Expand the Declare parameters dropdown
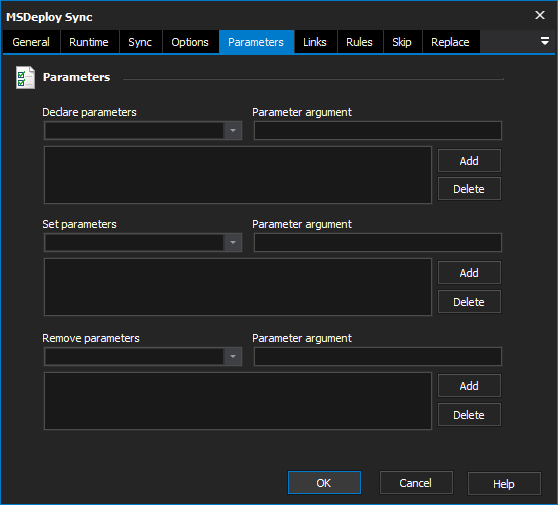This screenshot has width=558, height=505. (233, 131)
